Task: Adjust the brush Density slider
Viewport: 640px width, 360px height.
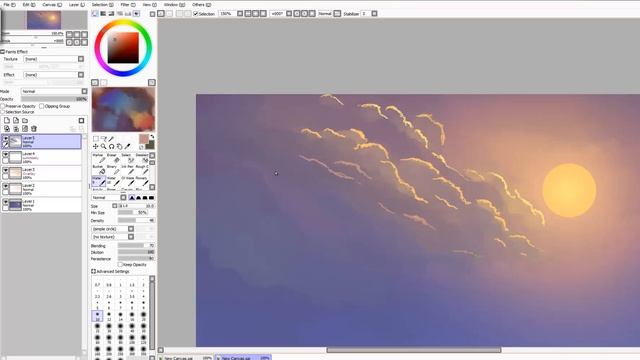Action: point(136,220)
